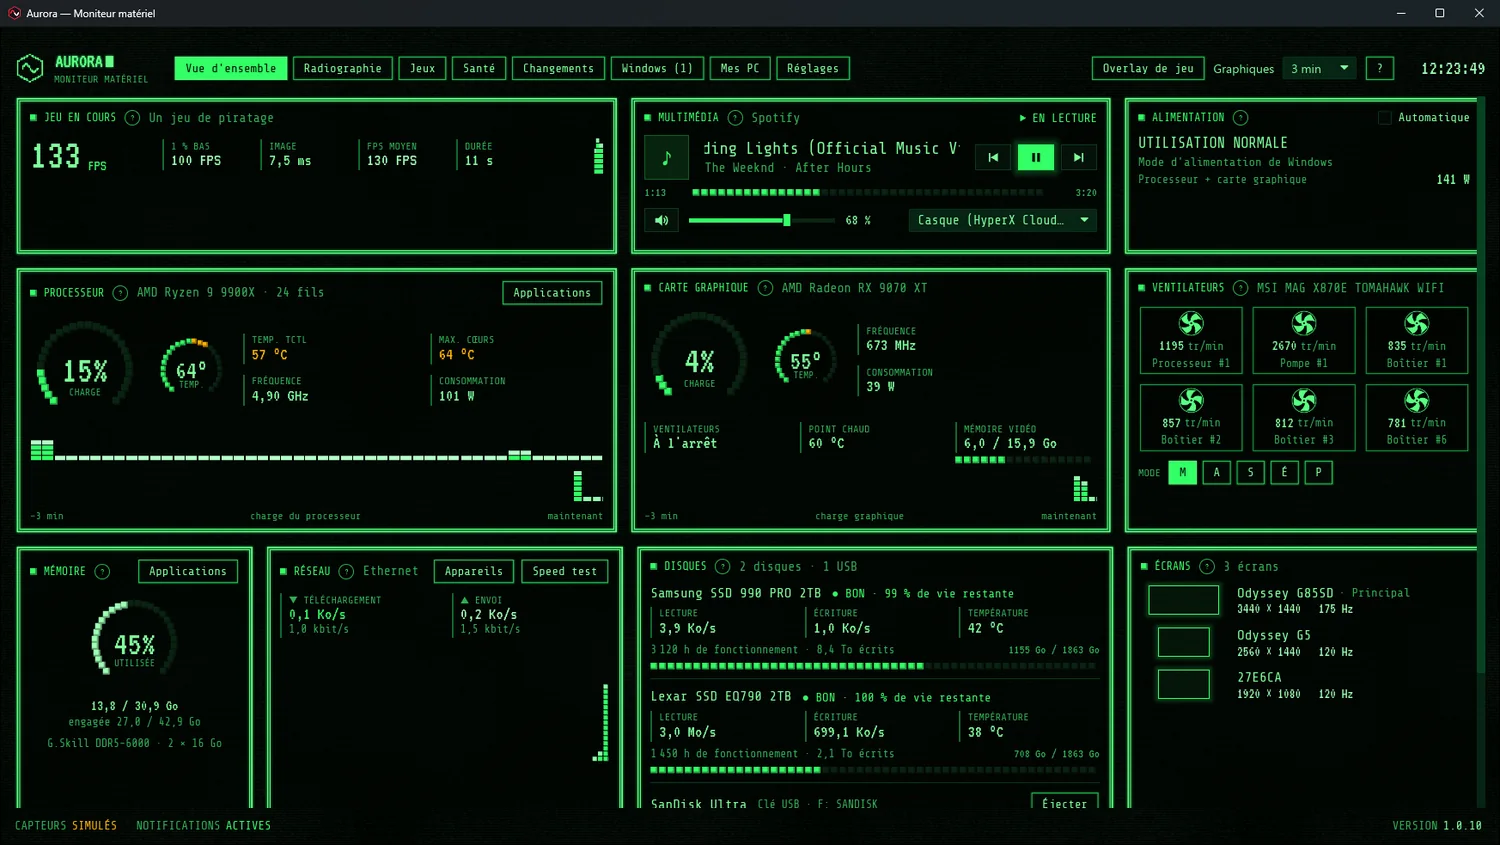
Task: Set fan mode to P
Action: (1319, 472)
